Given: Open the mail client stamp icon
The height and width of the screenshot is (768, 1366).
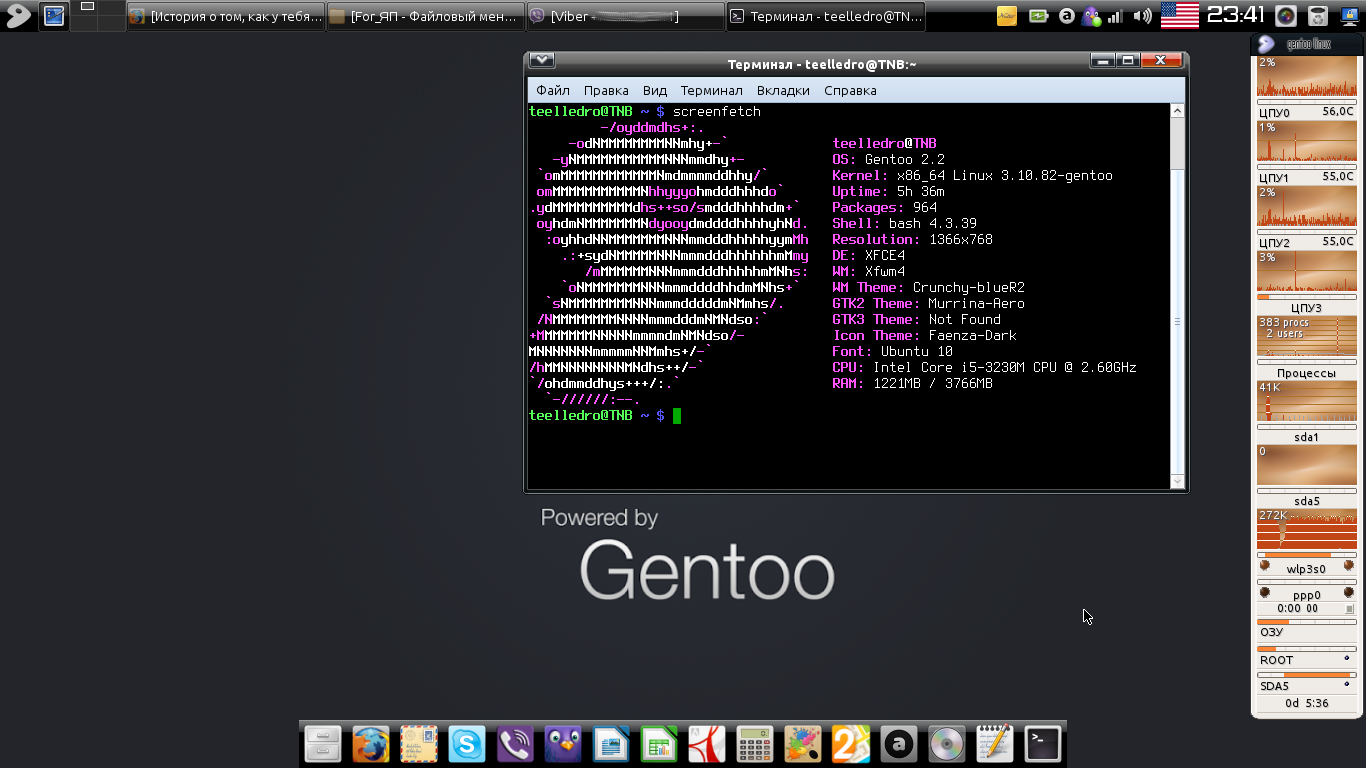Looking at the screenshot, I should tap(419, 744).
